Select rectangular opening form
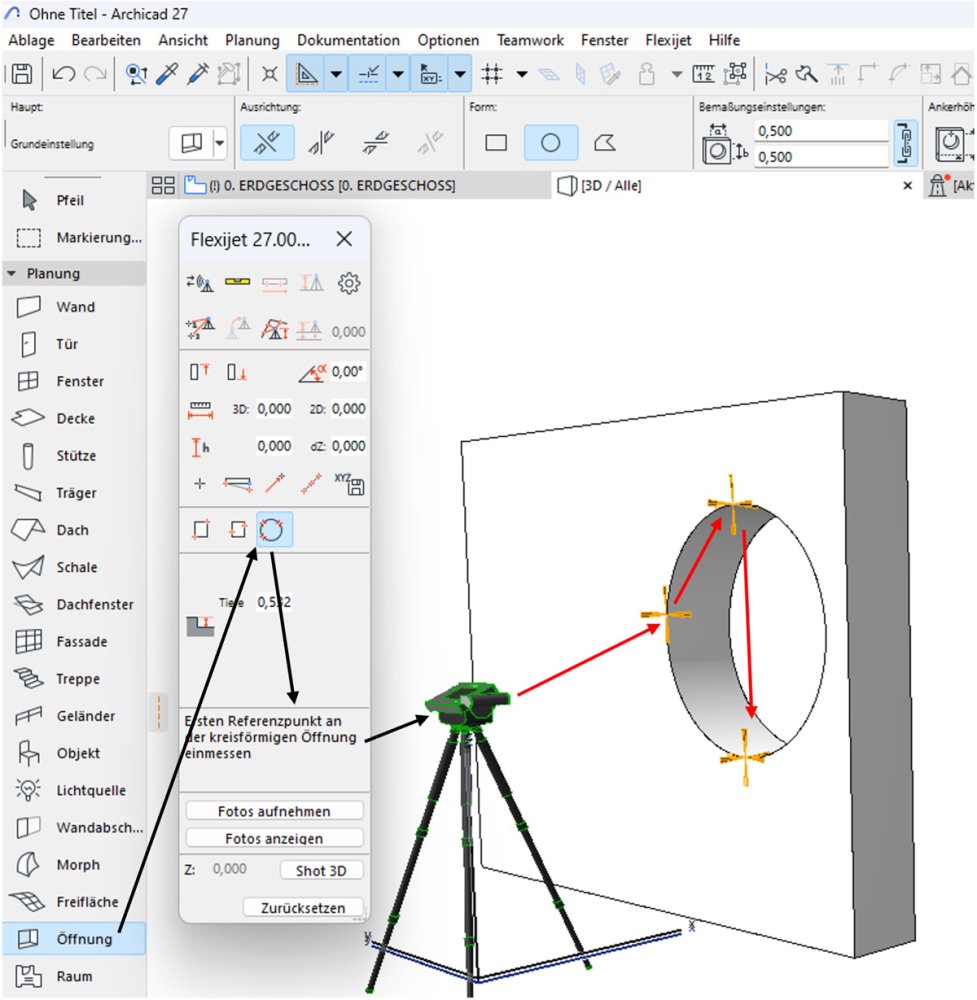The height and width of the screenshot is (1000, 977). (496, 142)
